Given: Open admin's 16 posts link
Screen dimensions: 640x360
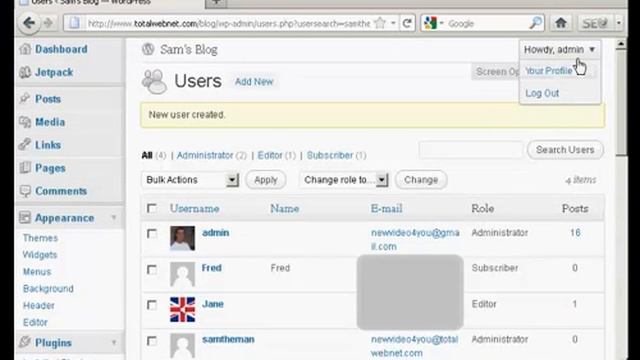Looking at the screenshot, I should point(575,233).
